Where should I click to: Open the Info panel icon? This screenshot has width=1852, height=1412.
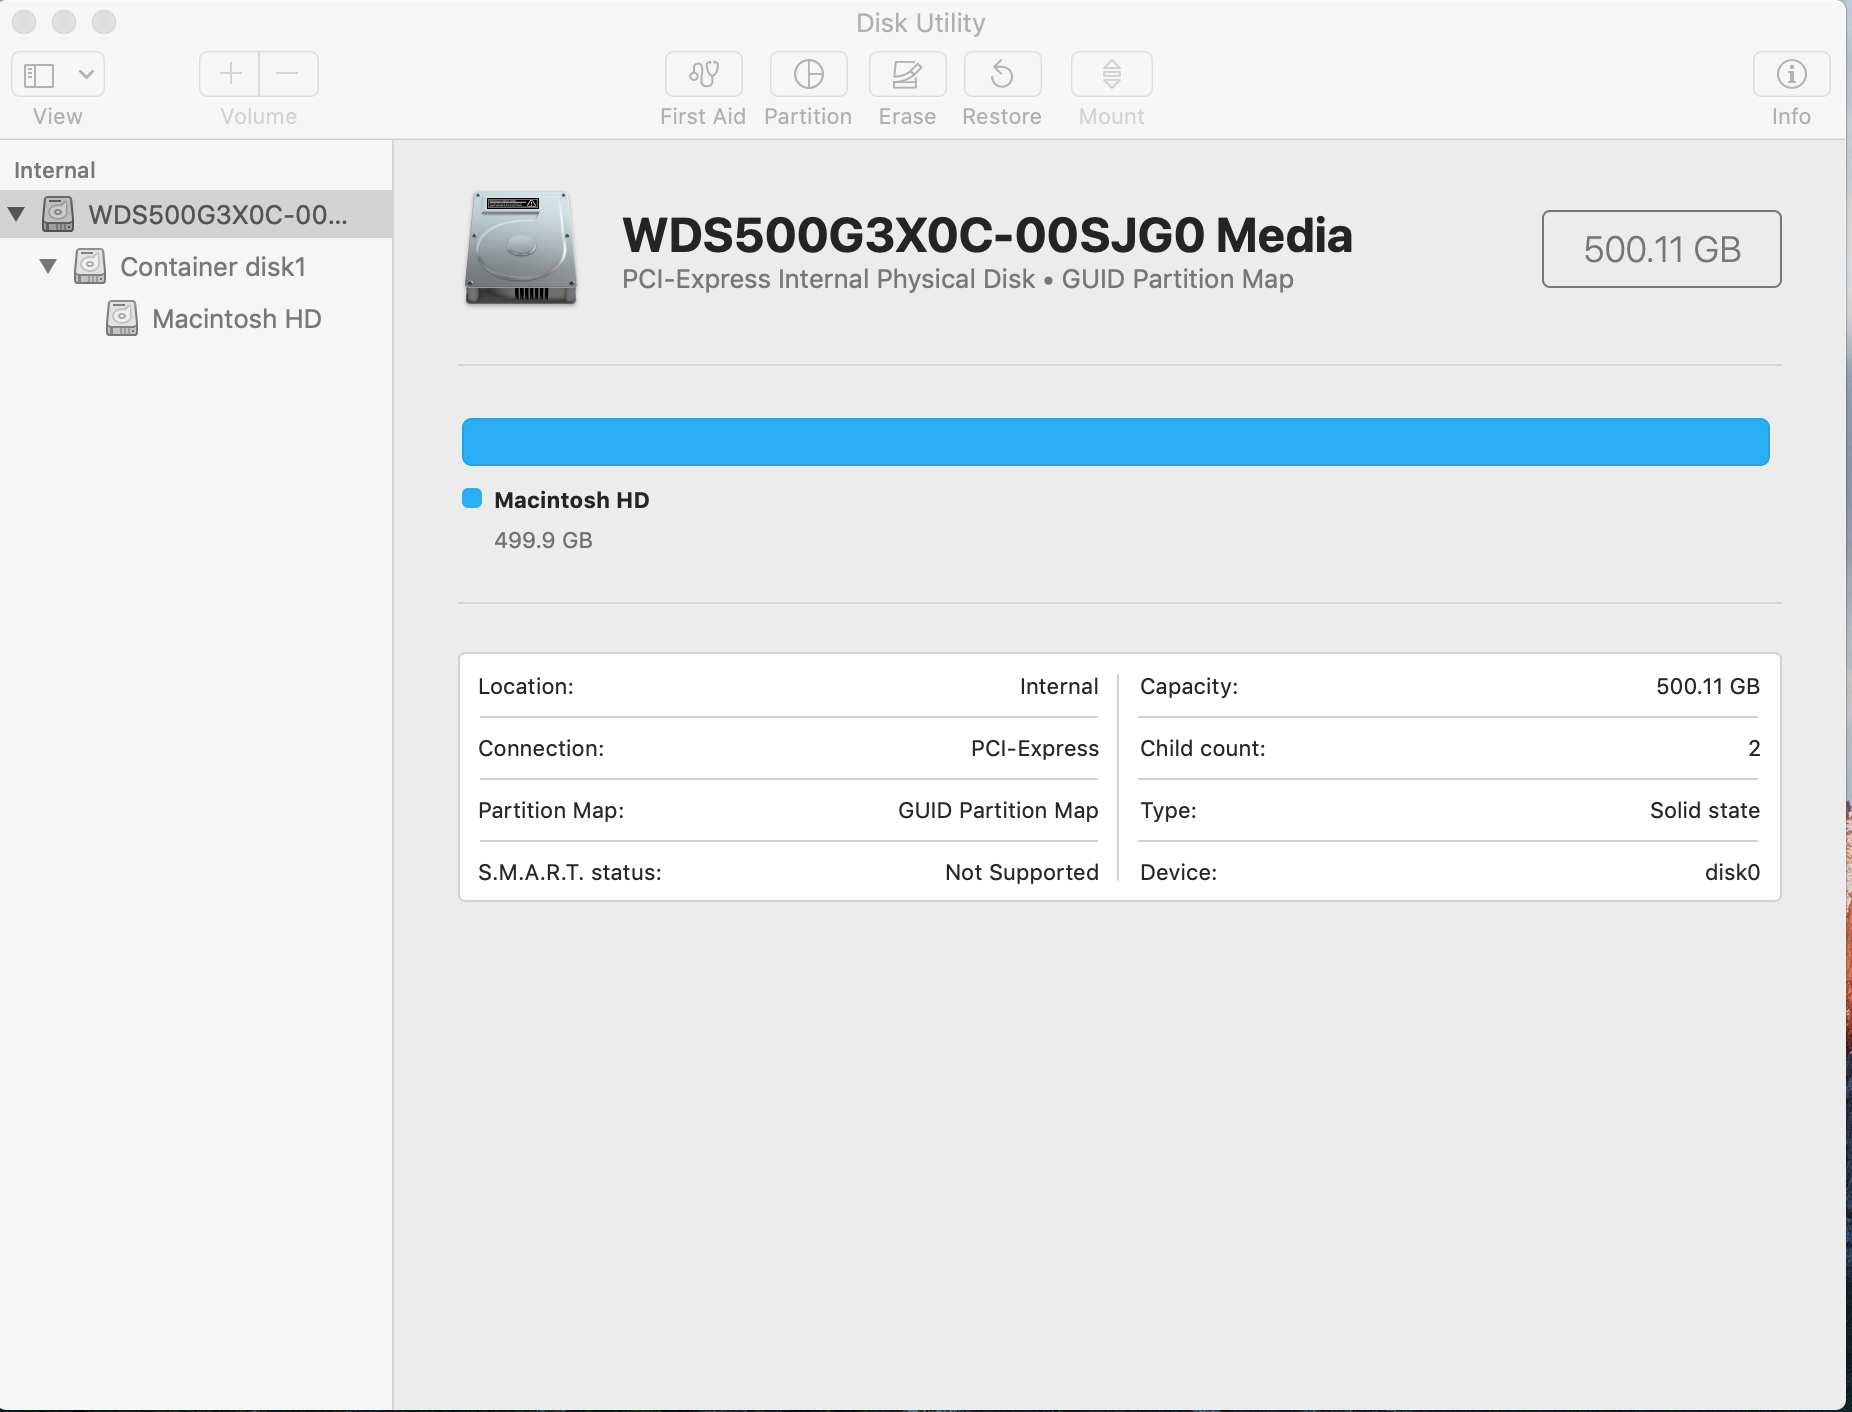tap(1791, 75)
